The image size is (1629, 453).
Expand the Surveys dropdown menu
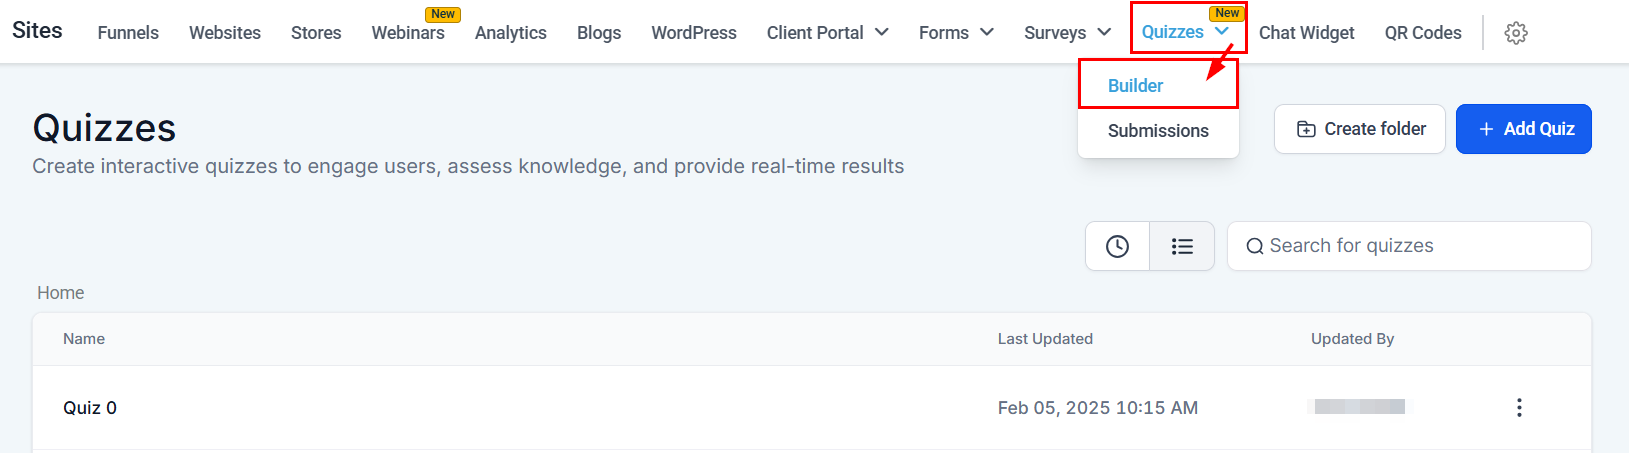1067,33
